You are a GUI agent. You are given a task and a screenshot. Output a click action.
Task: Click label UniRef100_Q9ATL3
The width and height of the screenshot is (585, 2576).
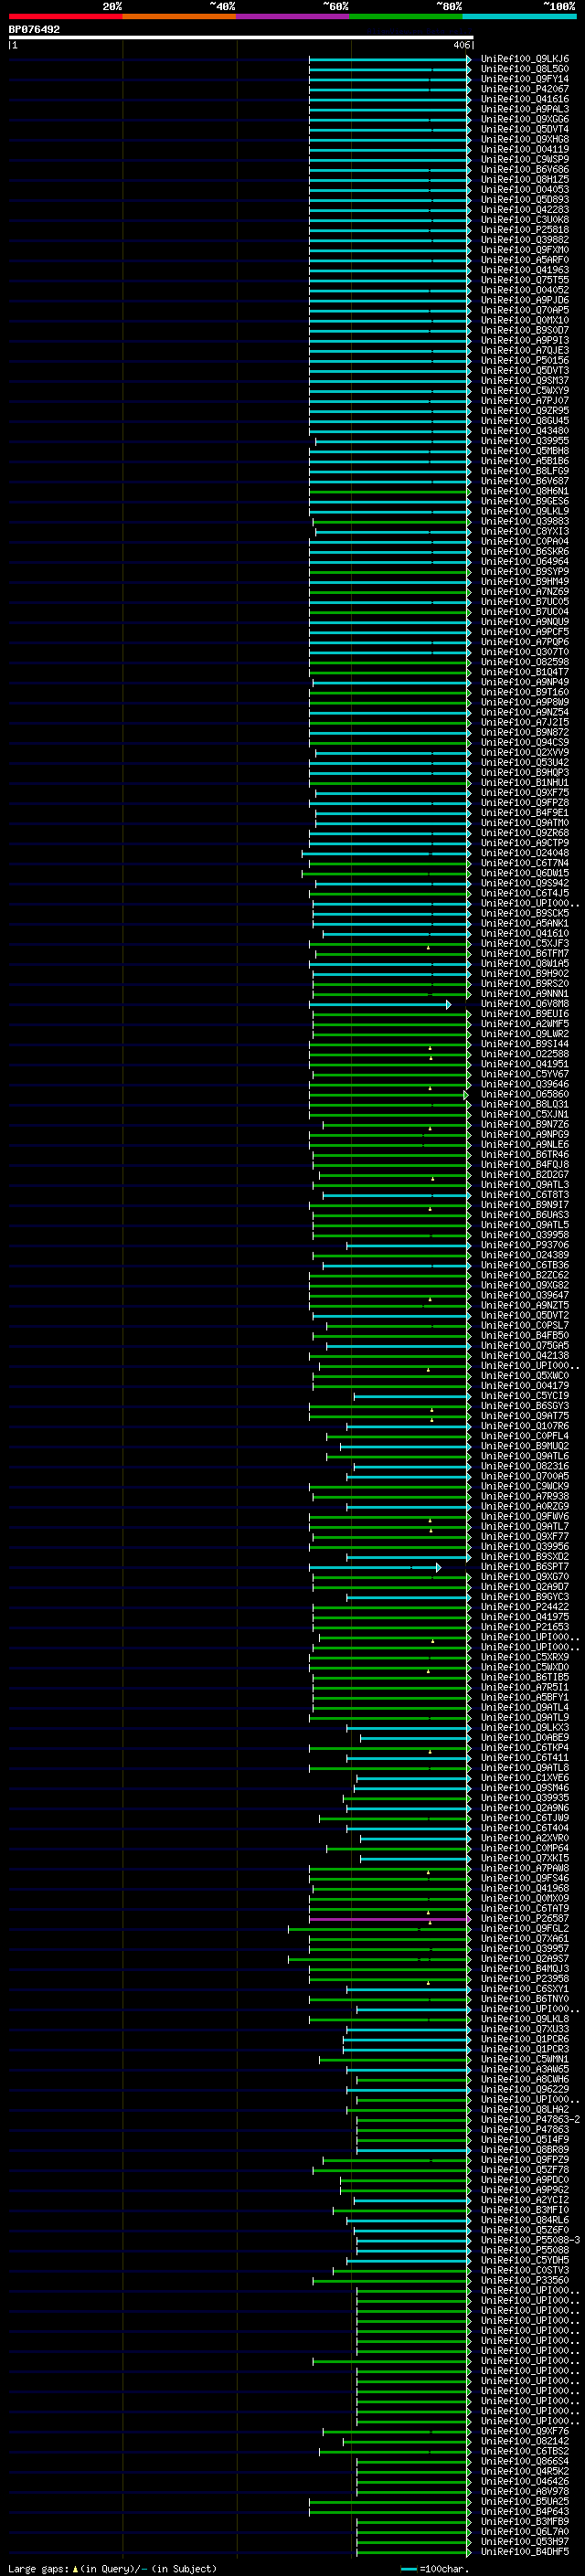524,1185
